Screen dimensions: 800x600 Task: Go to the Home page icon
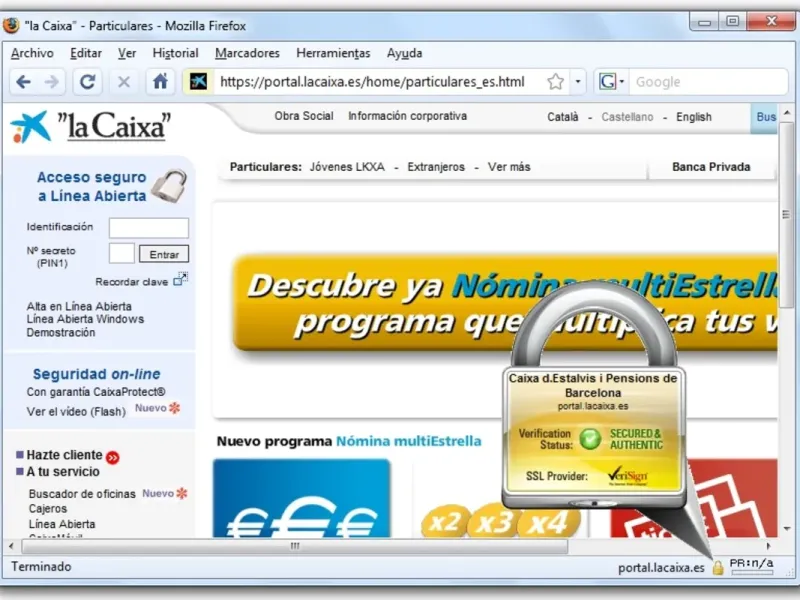[x=160, y=82]
